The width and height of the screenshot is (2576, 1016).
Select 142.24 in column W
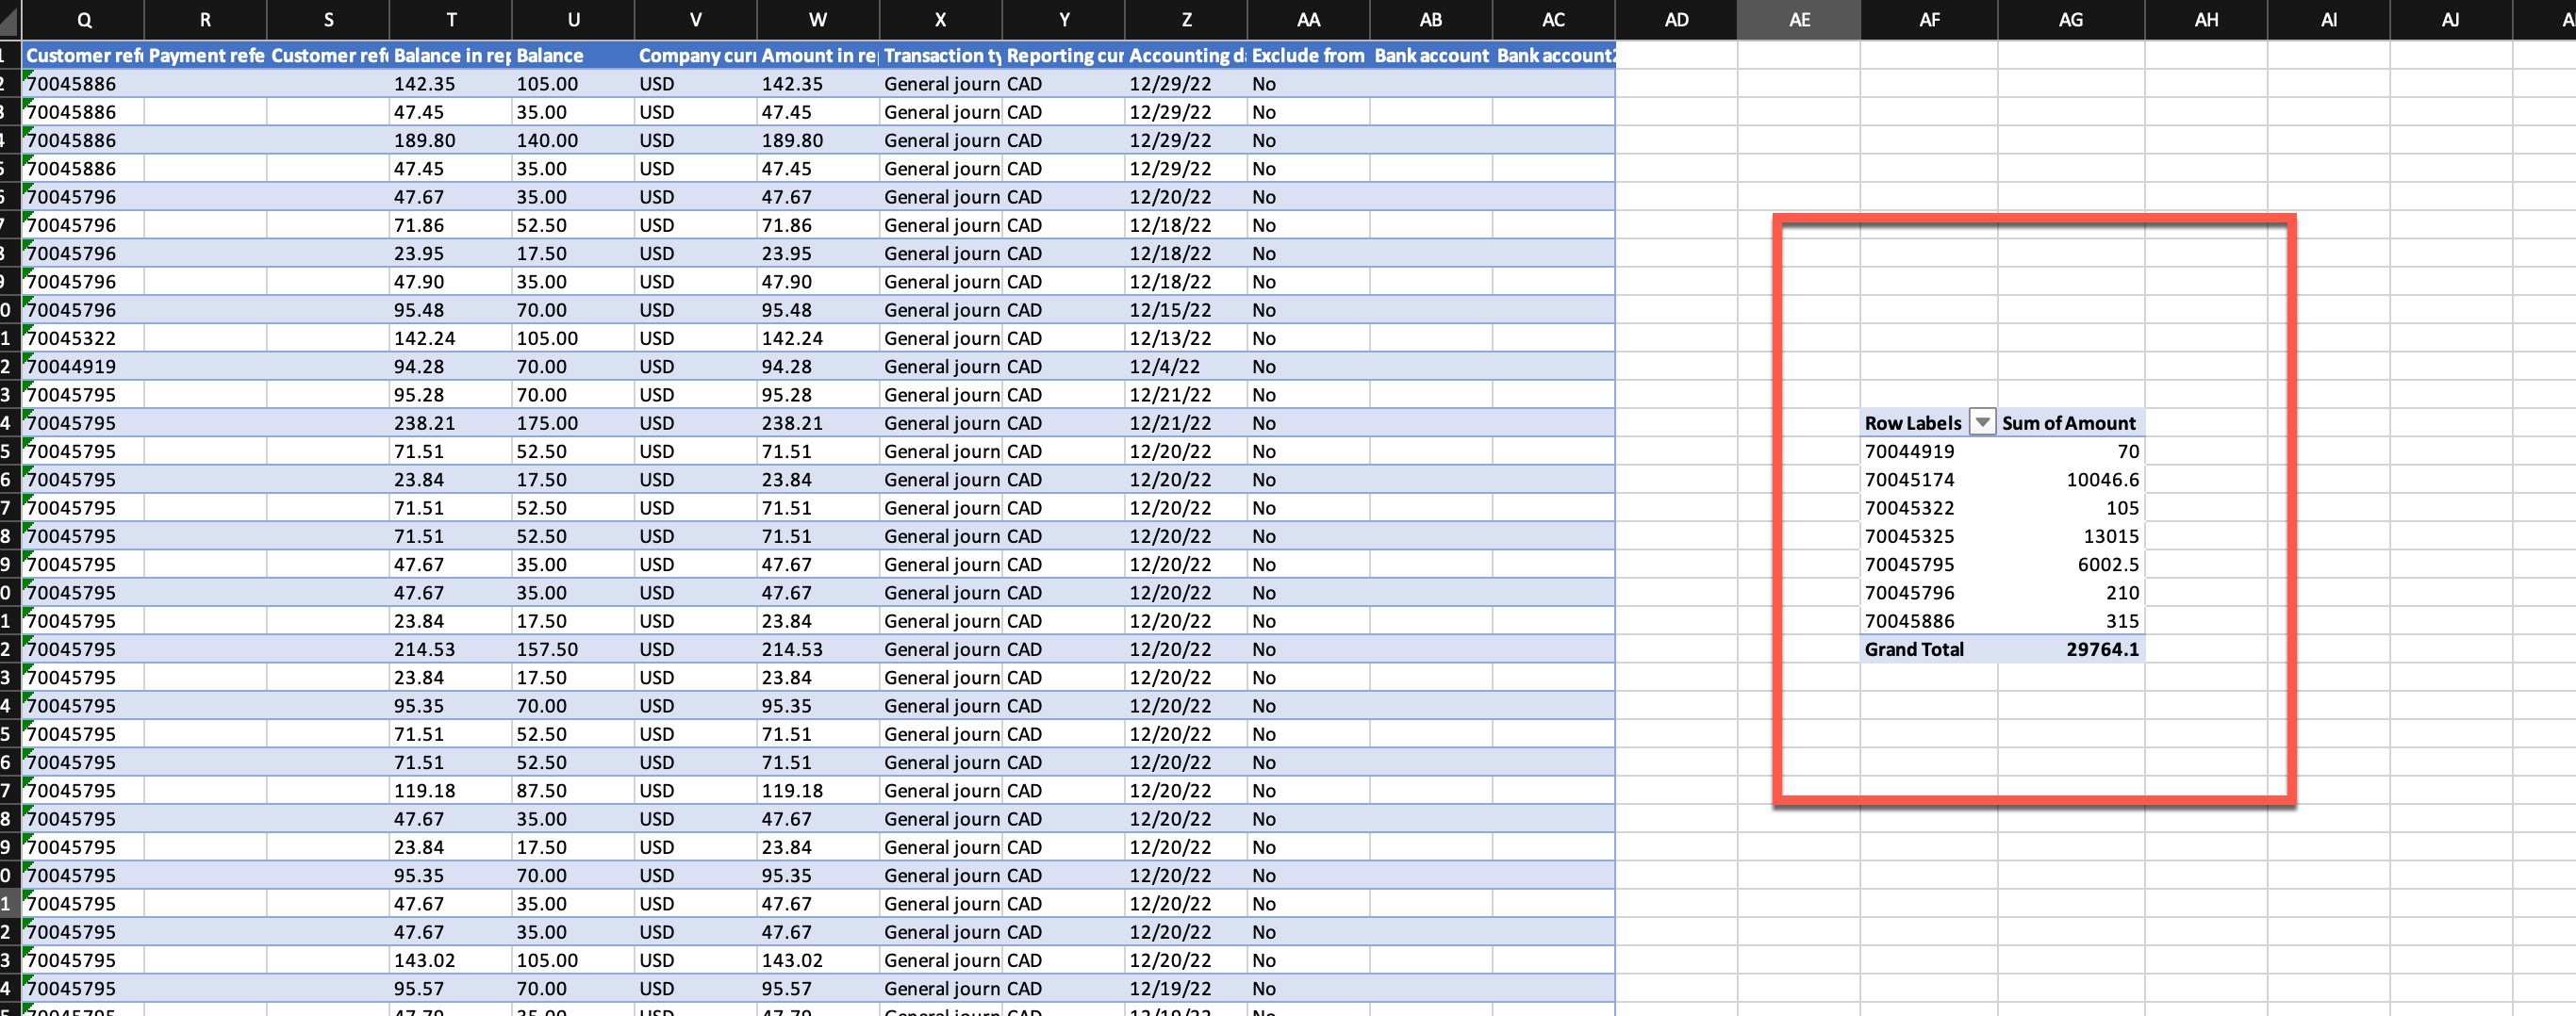(x=818, y=338)
